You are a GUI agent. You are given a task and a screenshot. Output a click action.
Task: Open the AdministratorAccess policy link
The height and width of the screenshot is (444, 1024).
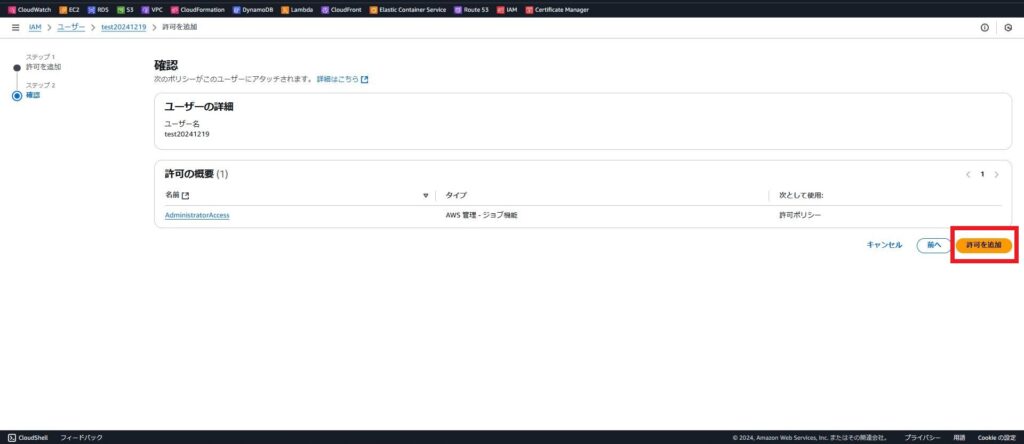(x=197, y=215)
